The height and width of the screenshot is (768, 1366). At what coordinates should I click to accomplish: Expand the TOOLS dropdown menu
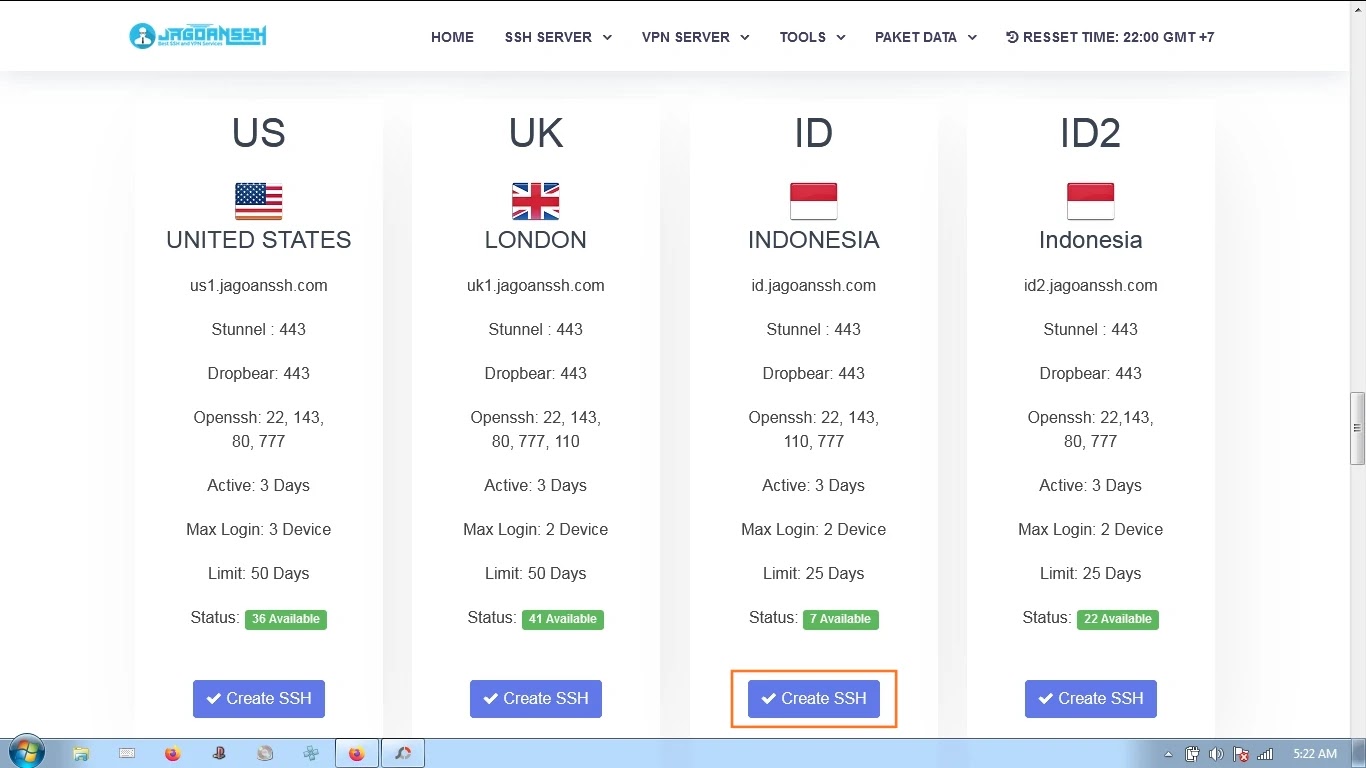coord(812,37)
